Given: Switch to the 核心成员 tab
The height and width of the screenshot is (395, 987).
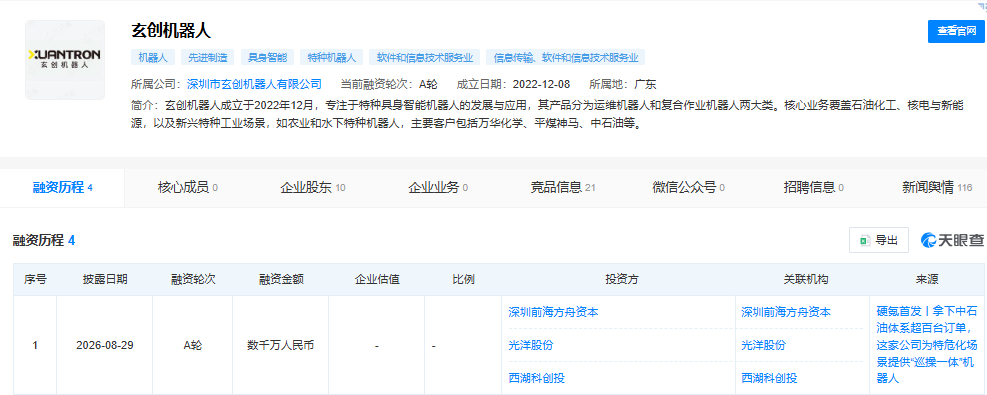Looking at the screenshot, I should [188, 187].
